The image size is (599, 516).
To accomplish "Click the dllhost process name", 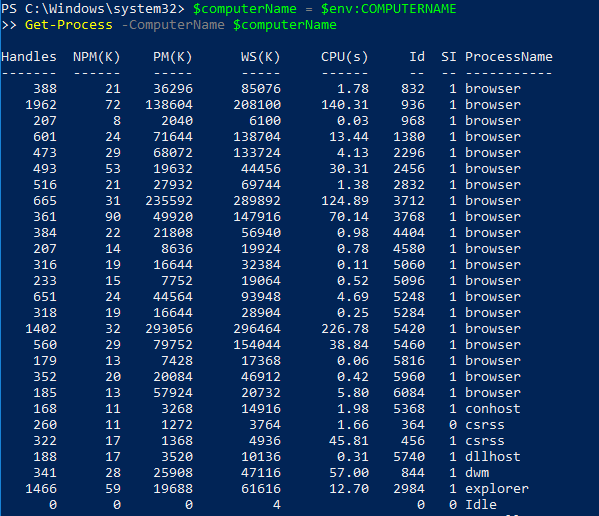I will [493, 457].
